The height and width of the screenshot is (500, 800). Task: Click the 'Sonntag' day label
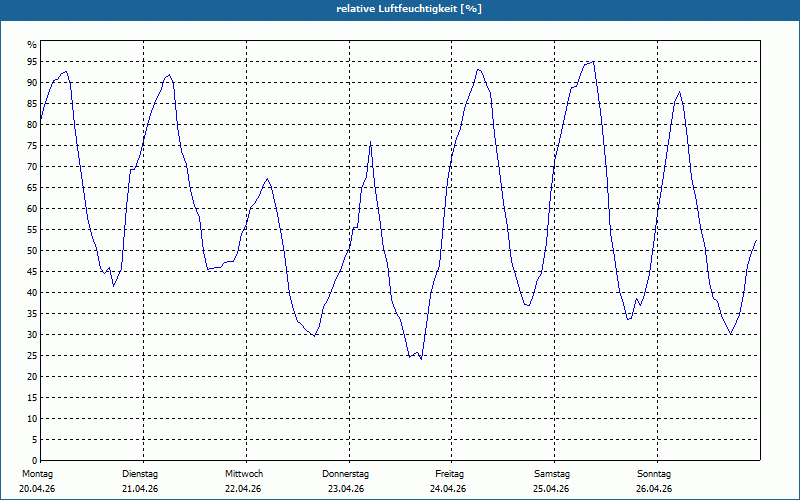(x=654, y=474)
